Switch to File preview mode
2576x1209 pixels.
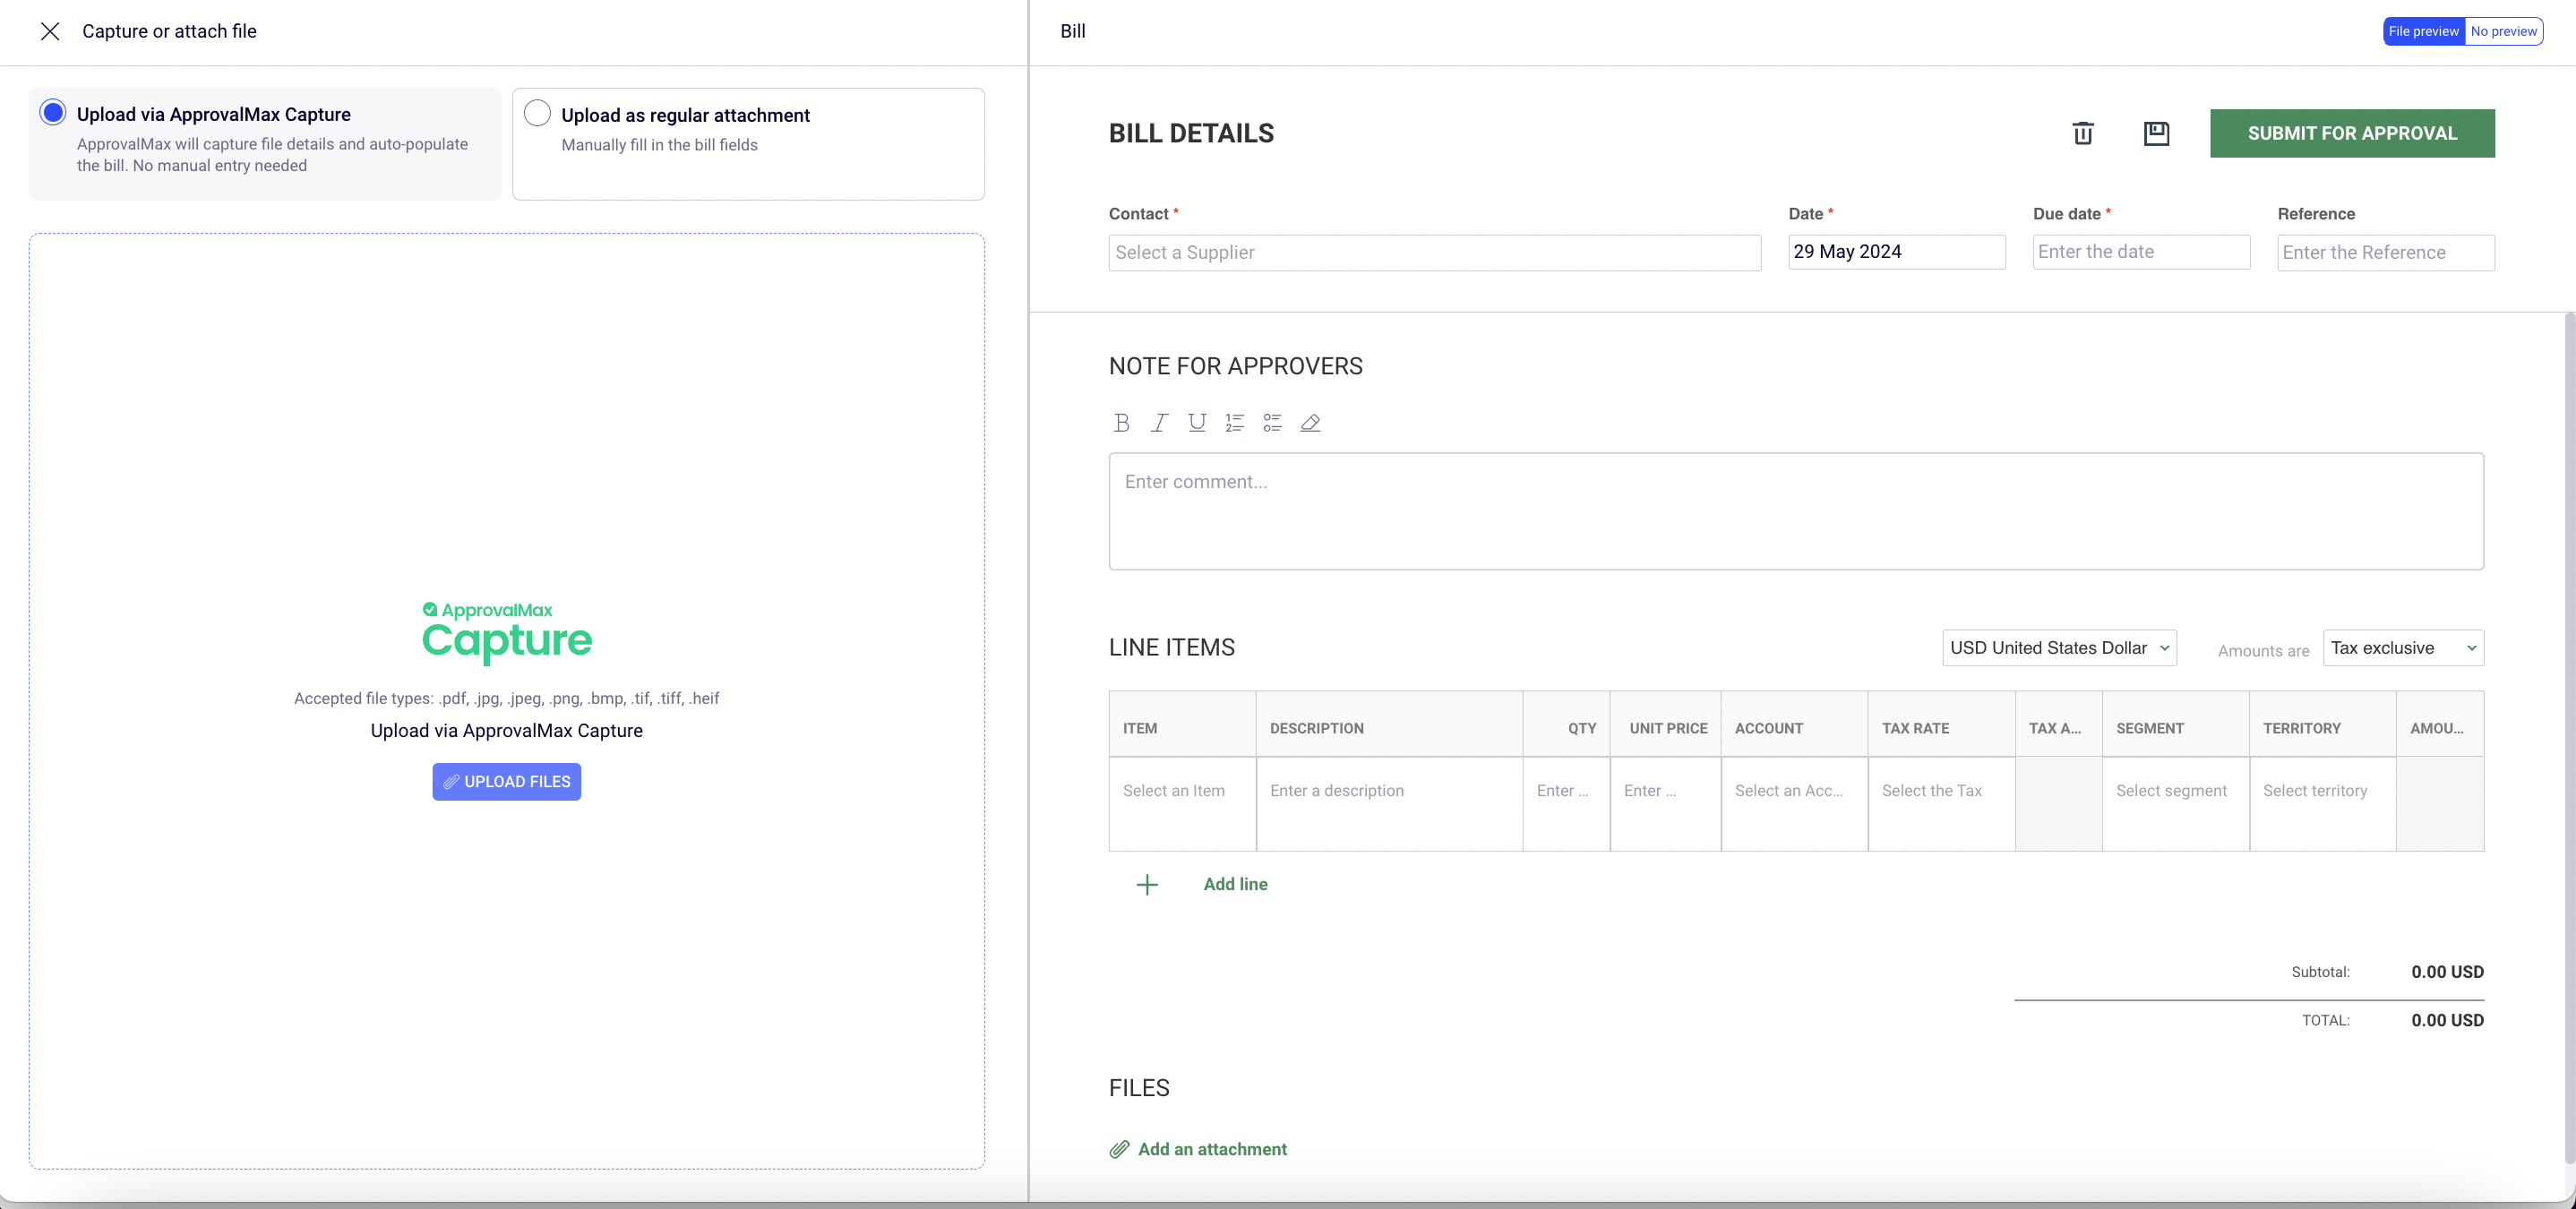click(2423, 31)
